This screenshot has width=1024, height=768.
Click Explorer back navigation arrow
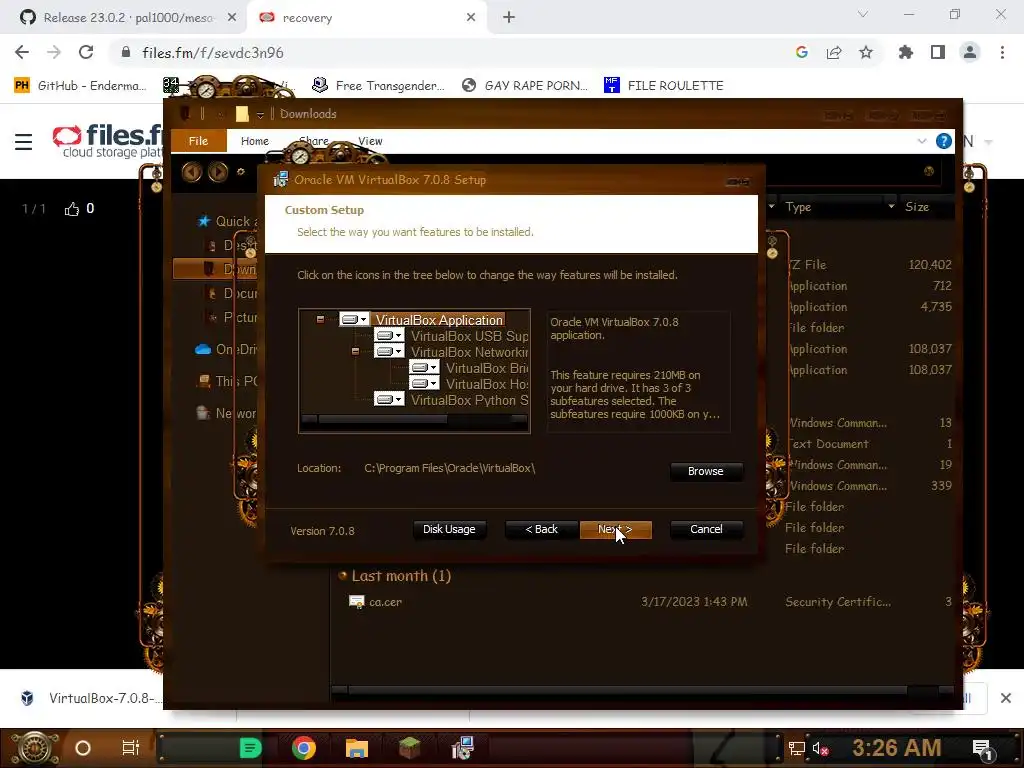[x=191, y=172]
